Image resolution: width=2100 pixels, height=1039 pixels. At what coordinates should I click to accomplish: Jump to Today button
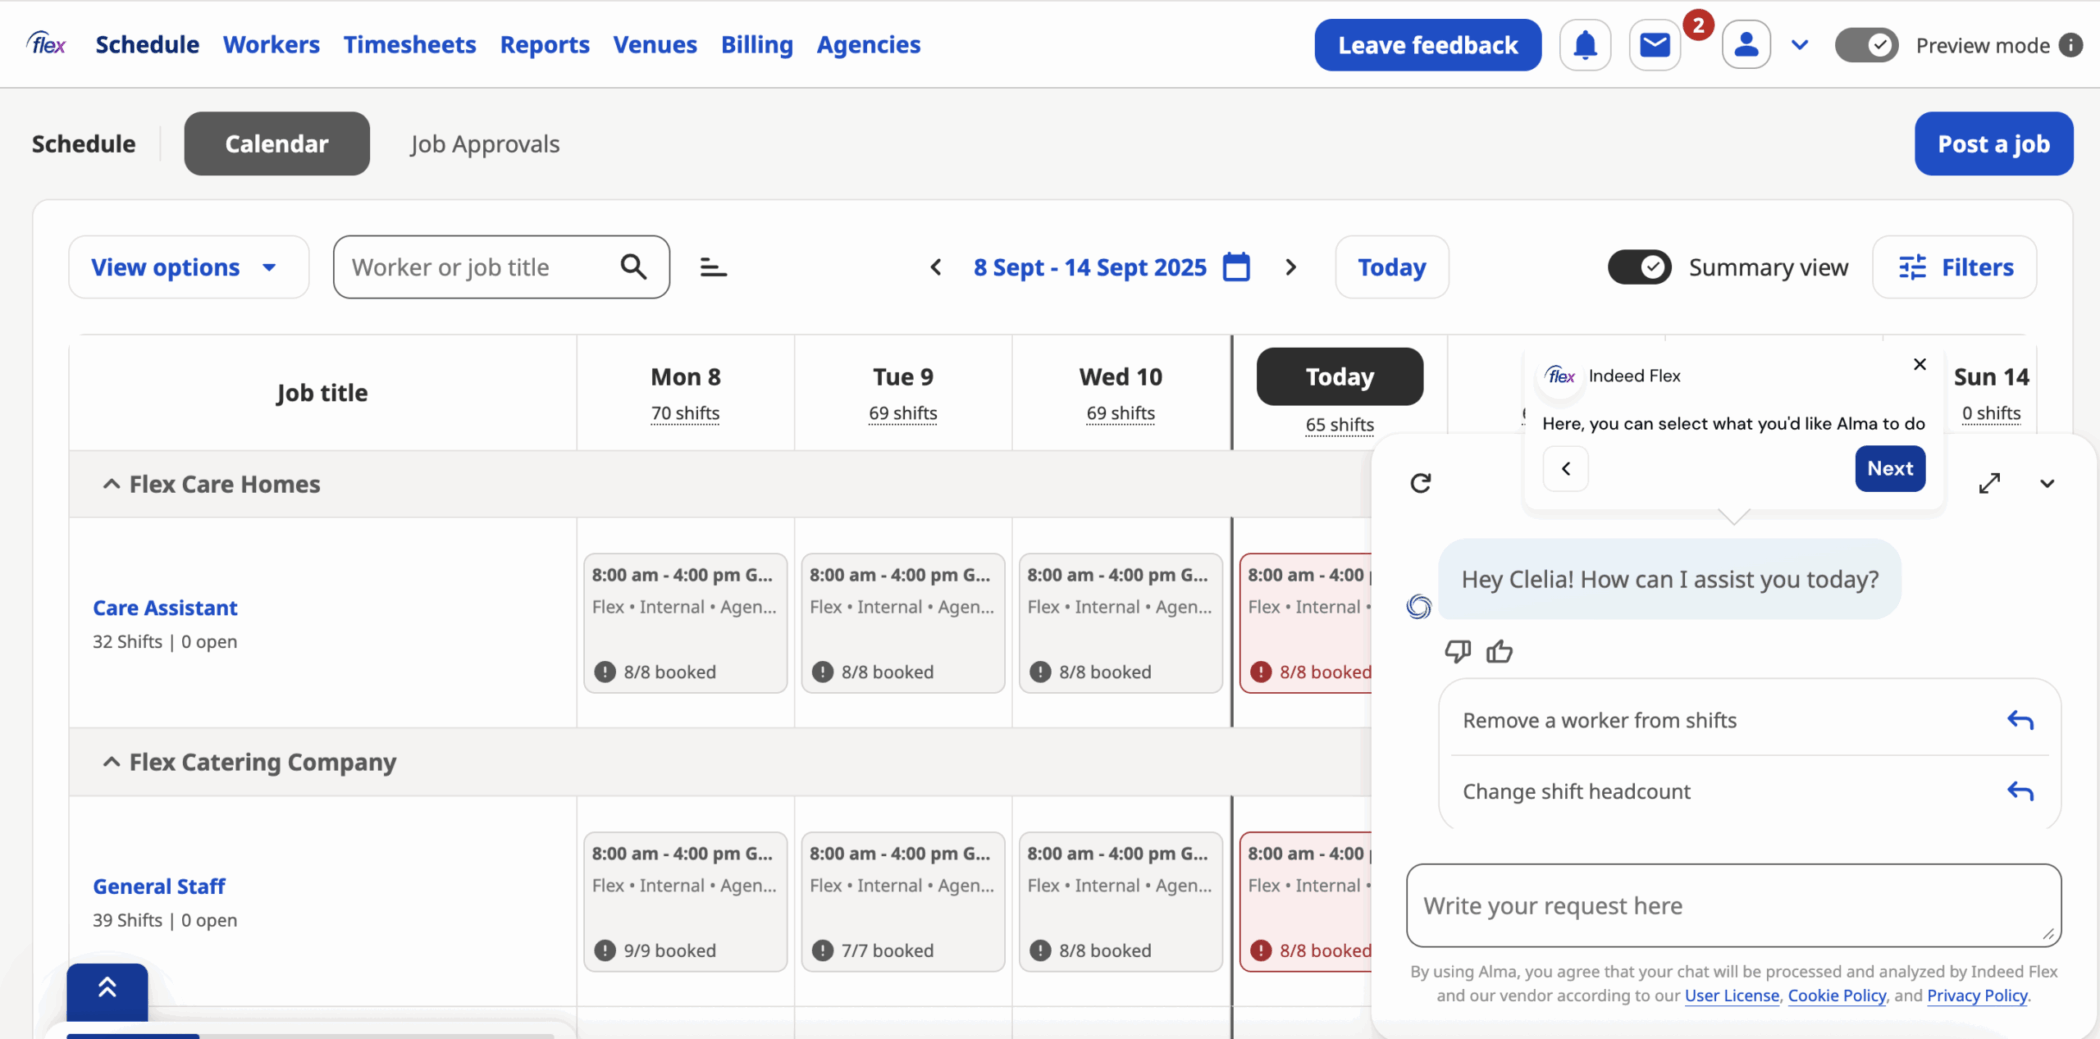coord(1391,267)
